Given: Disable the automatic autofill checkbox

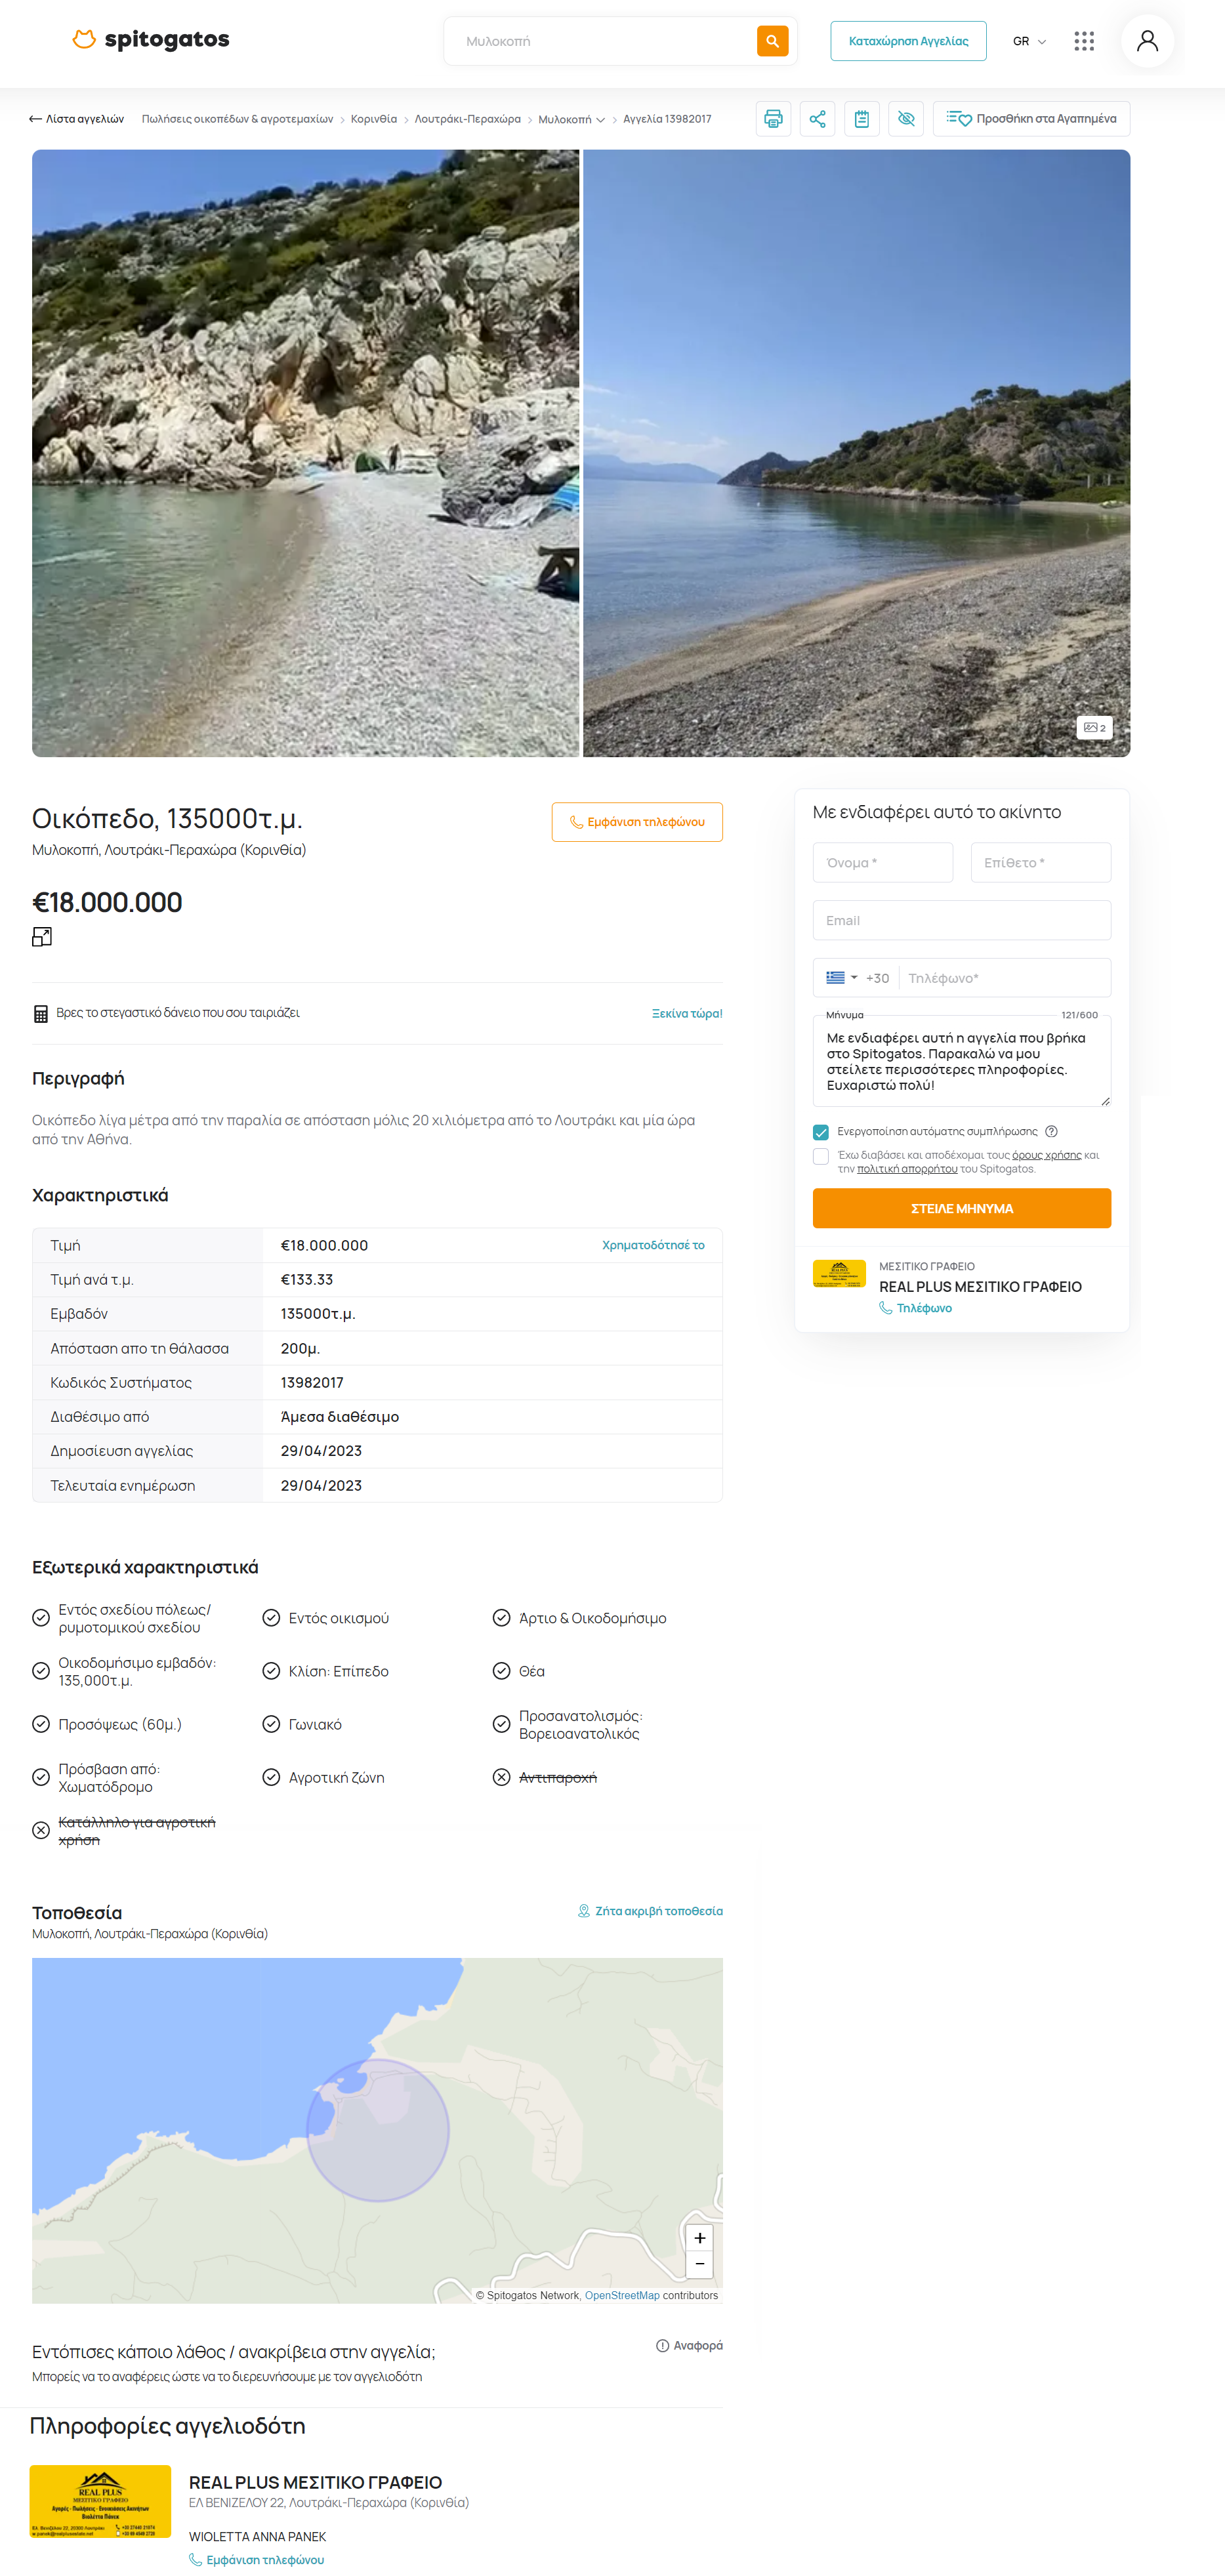Looking at the screenshot, I should pyautogui.click(x=821, y=1132).
